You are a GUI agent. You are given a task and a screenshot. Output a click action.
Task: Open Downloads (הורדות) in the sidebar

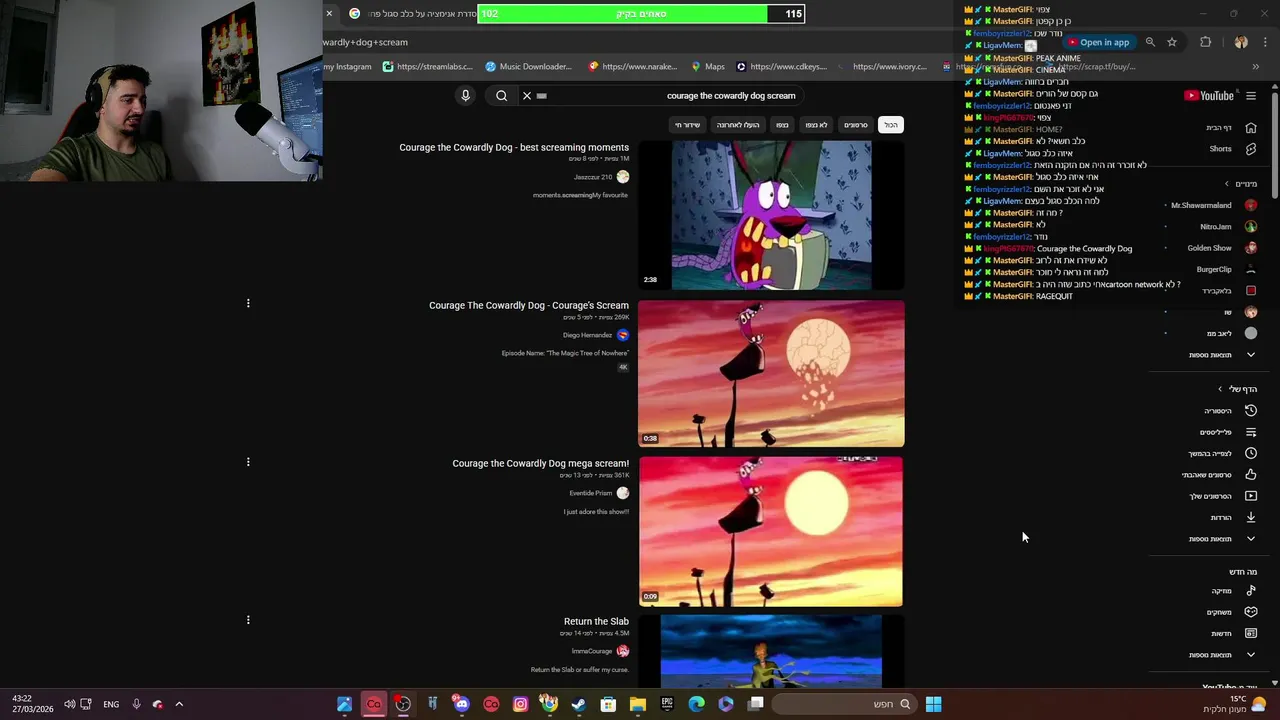click(x=1232, y=518)
